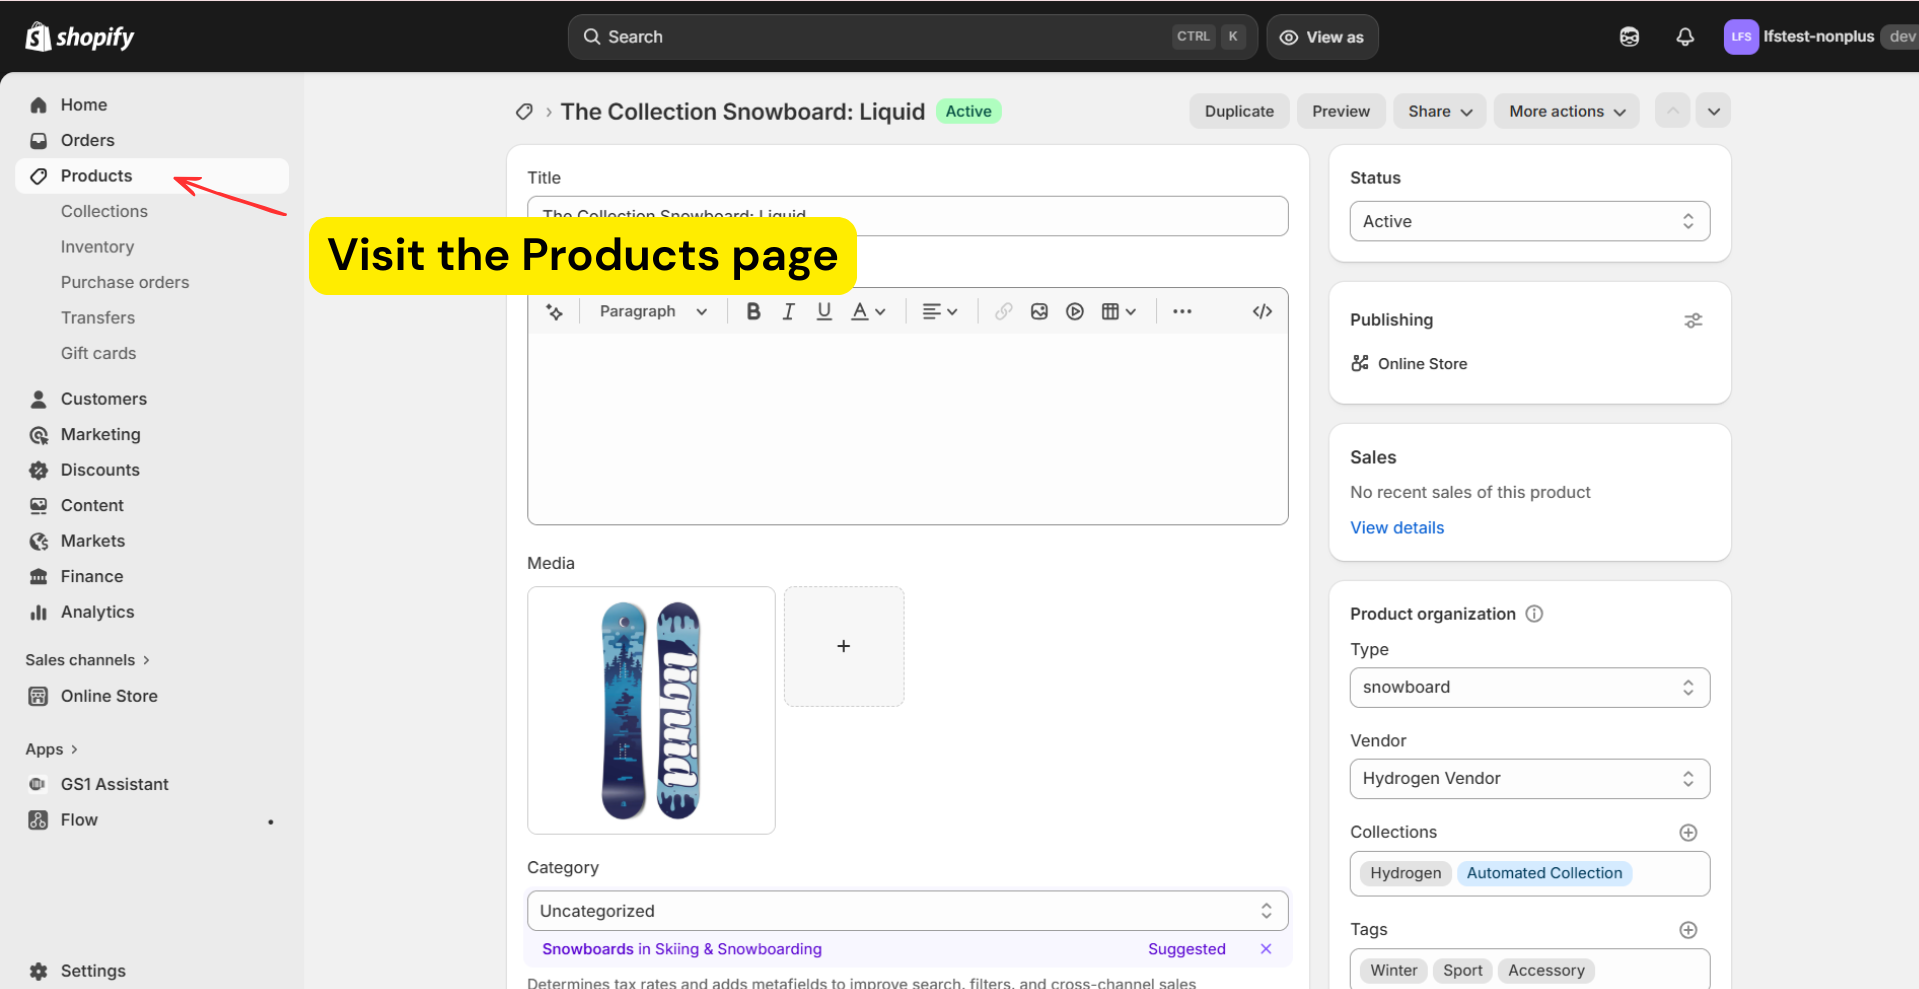Open the text color picker
The height and width of the screenshot is (989, 1919).
(868, 312)
